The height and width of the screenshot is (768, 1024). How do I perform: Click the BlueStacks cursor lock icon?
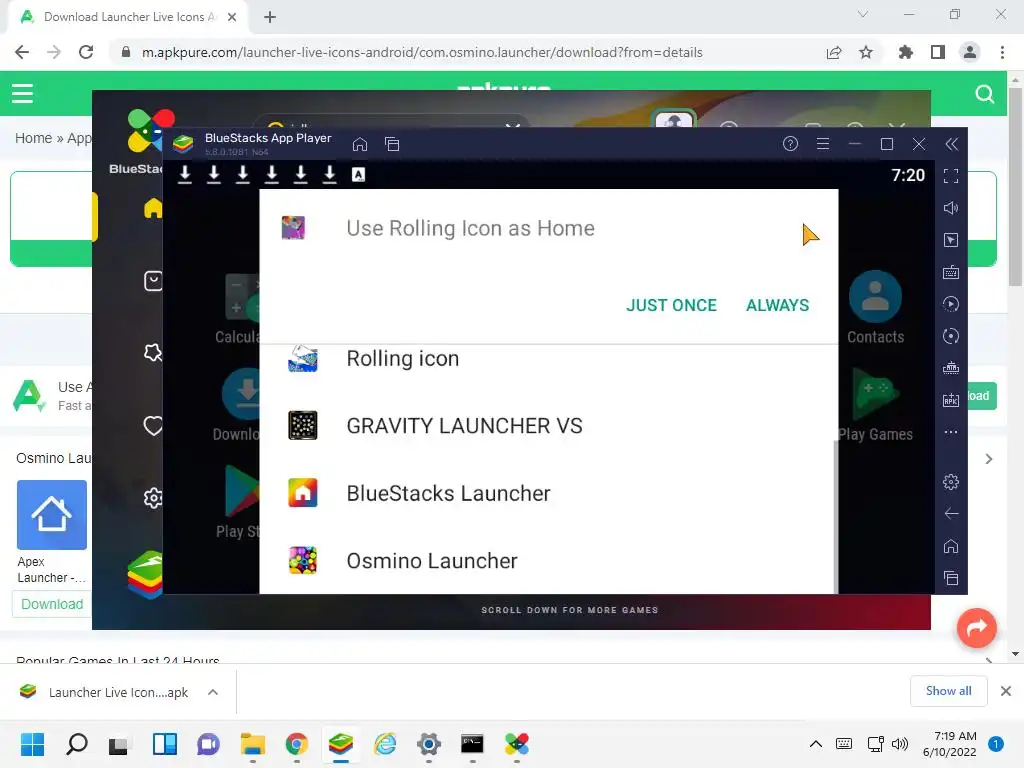[x=951, y=240]
